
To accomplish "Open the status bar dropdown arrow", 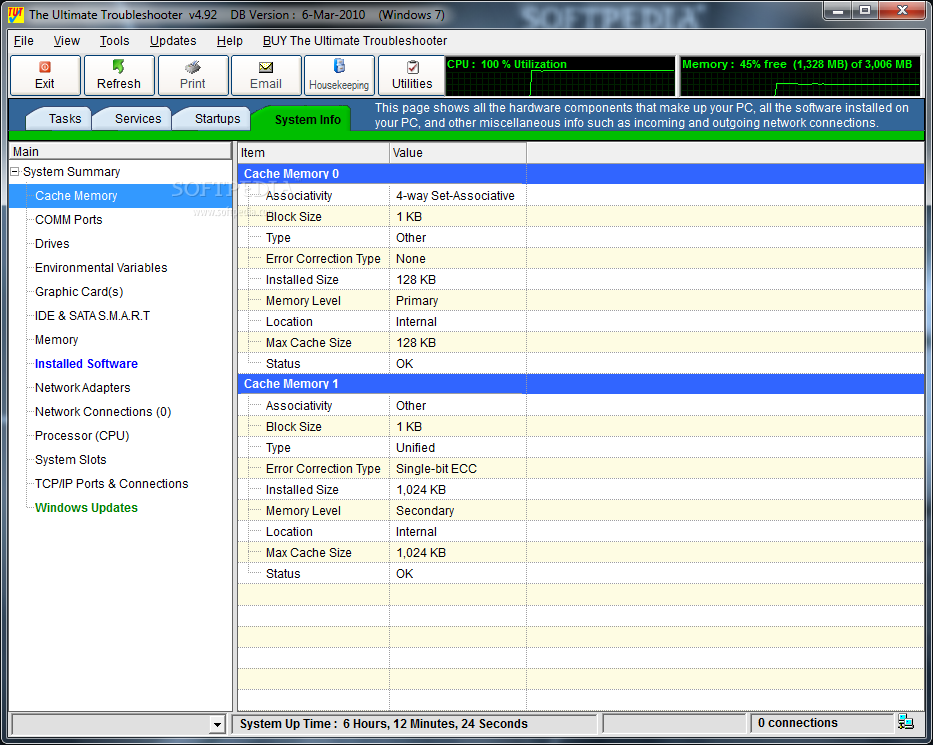I will coord(217,724).
